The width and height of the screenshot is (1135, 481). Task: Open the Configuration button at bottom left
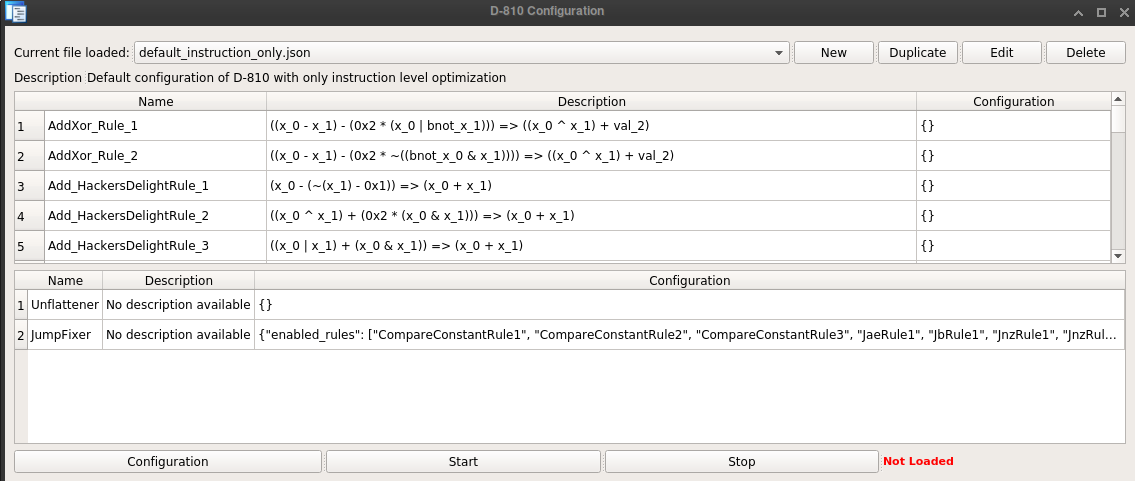pos(167,462)
